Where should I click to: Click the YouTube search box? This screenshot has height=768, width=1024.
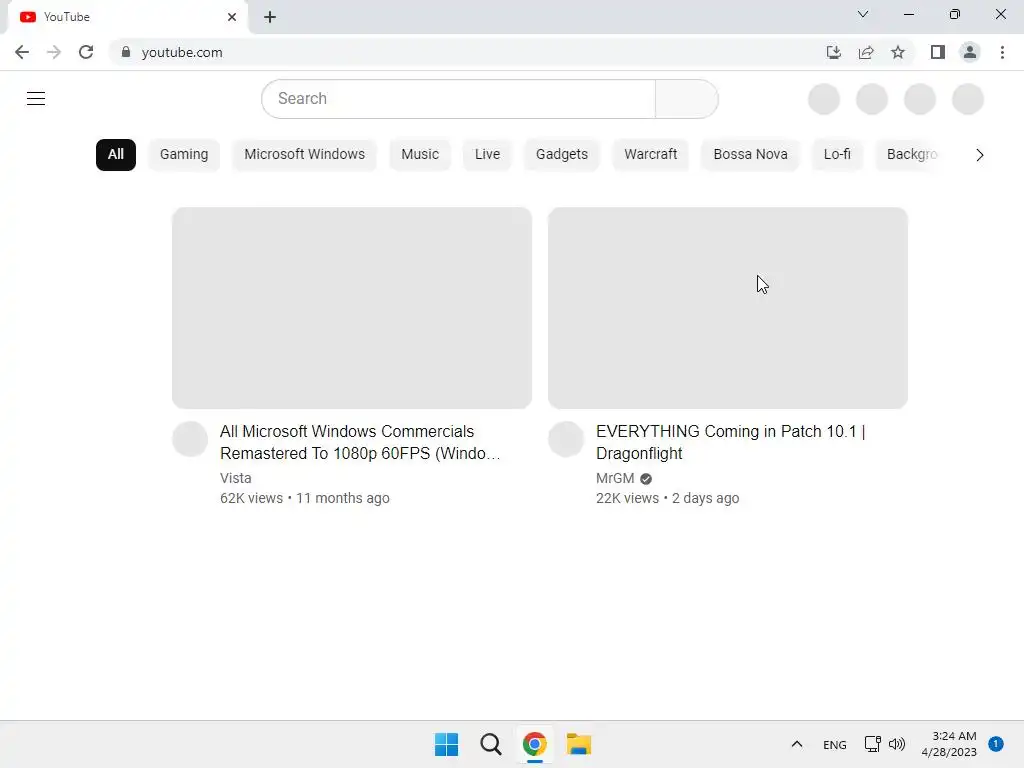tap(458, 99)
